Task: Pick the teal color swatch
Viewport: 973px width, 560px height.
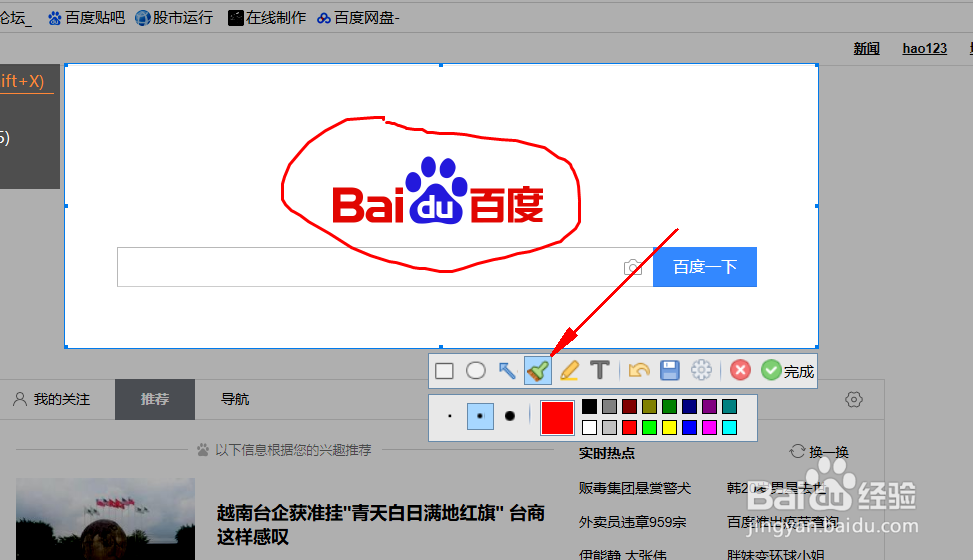Action: click(x=729, y=407)
